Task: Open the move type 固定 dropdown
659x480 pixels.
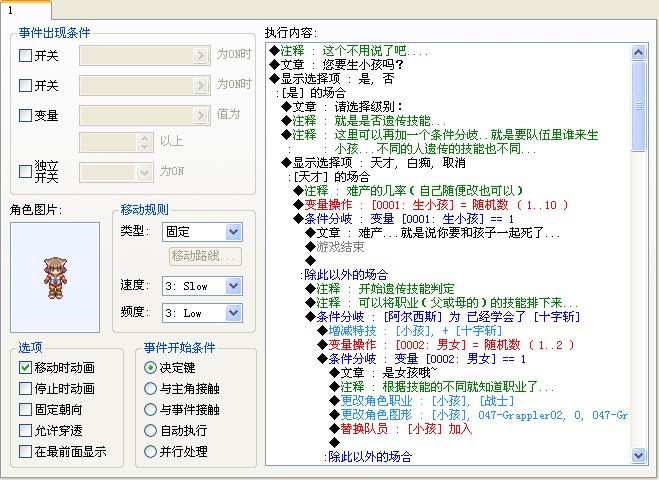Action: 233,232
